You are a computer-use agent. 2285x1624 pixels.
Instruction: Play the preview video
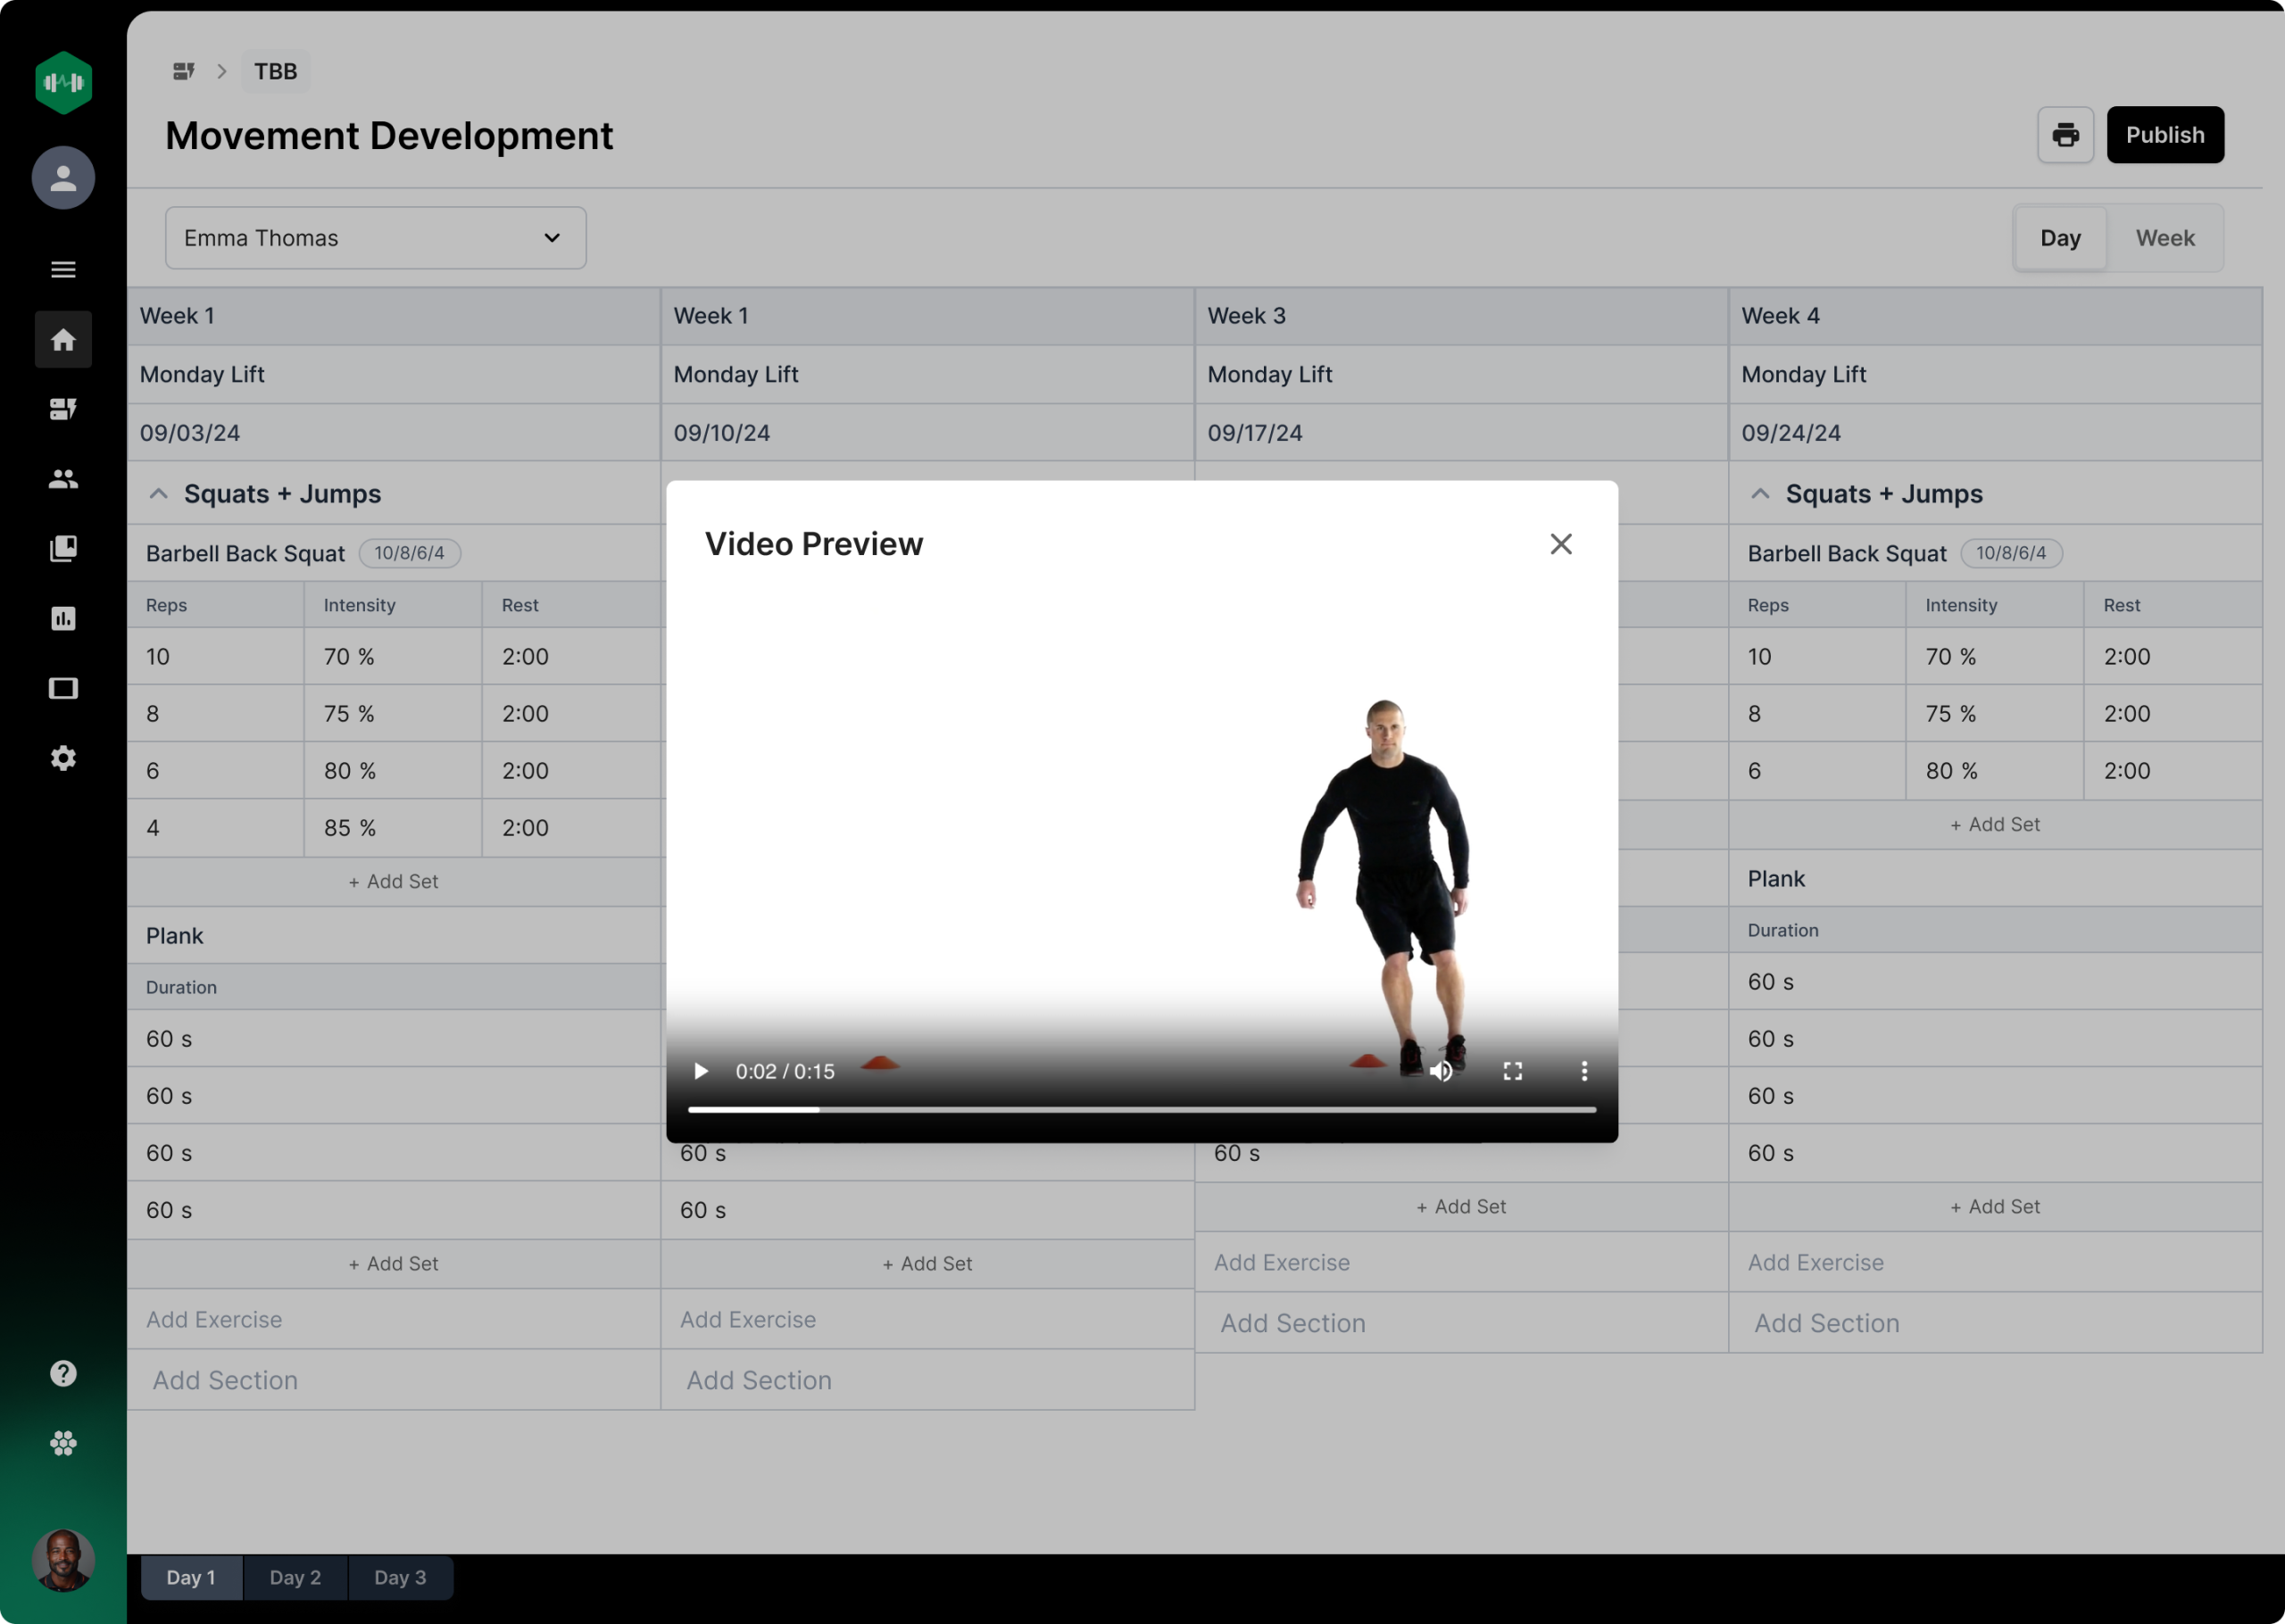pyautogui.click(x=701, y=1071)
